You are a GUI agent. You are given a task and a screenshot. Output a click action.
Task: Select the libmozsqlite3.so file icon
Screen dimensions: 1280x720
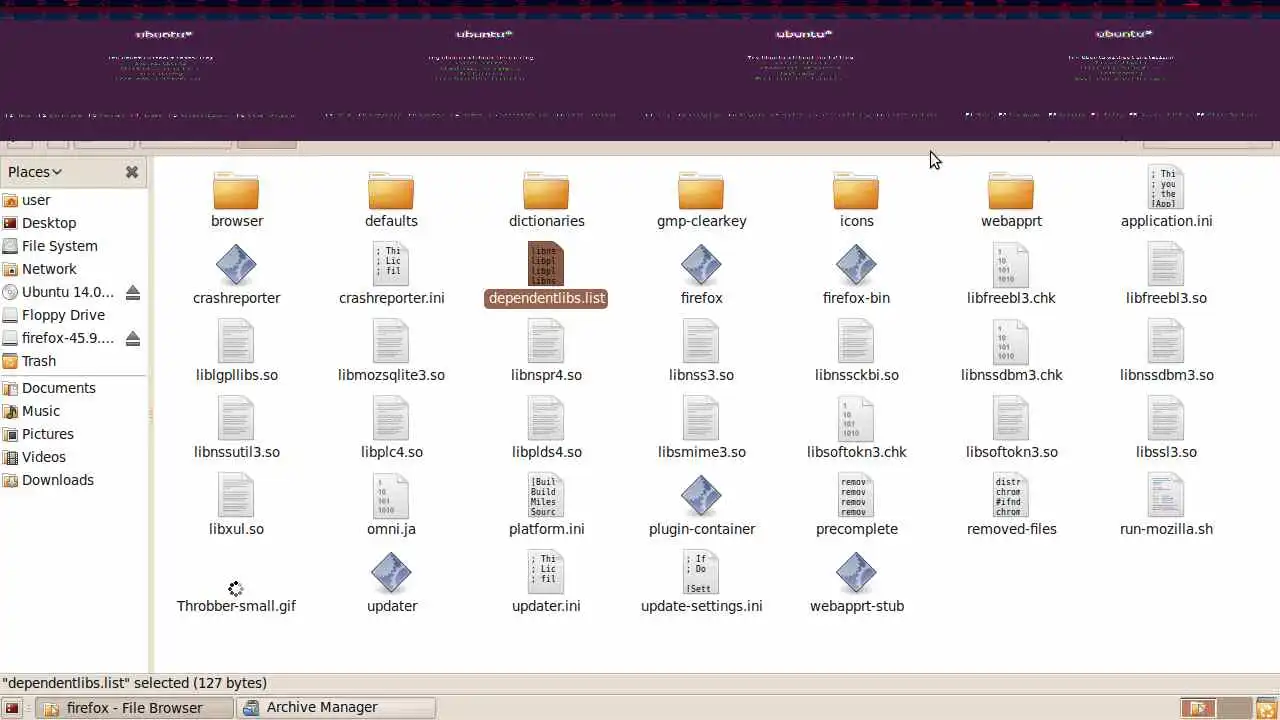pos(391,342)
